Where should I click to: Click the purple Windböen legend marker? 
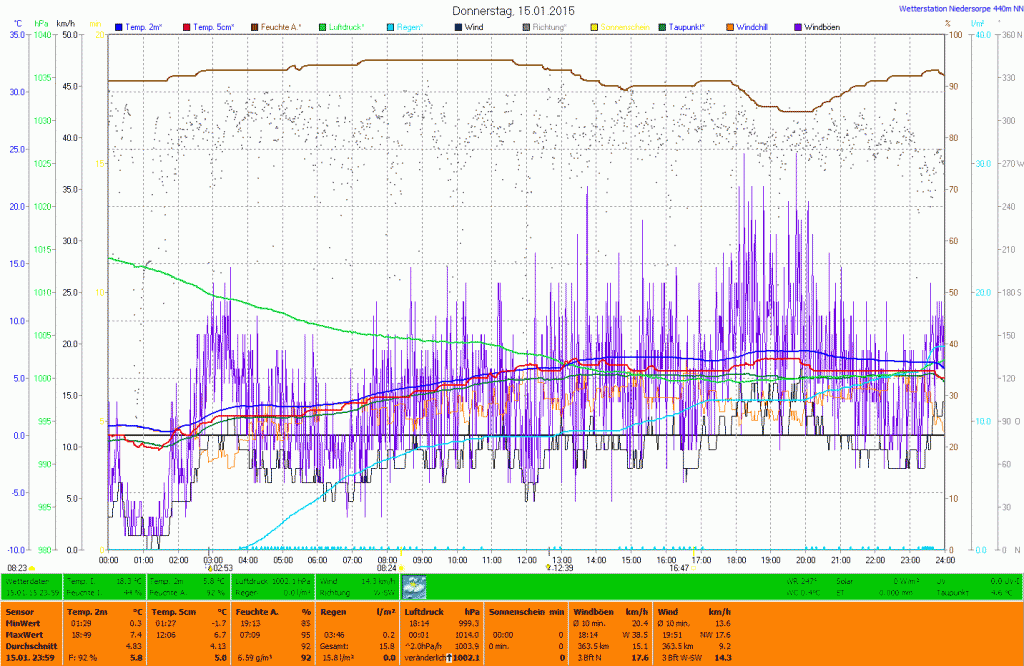(798, 26)
